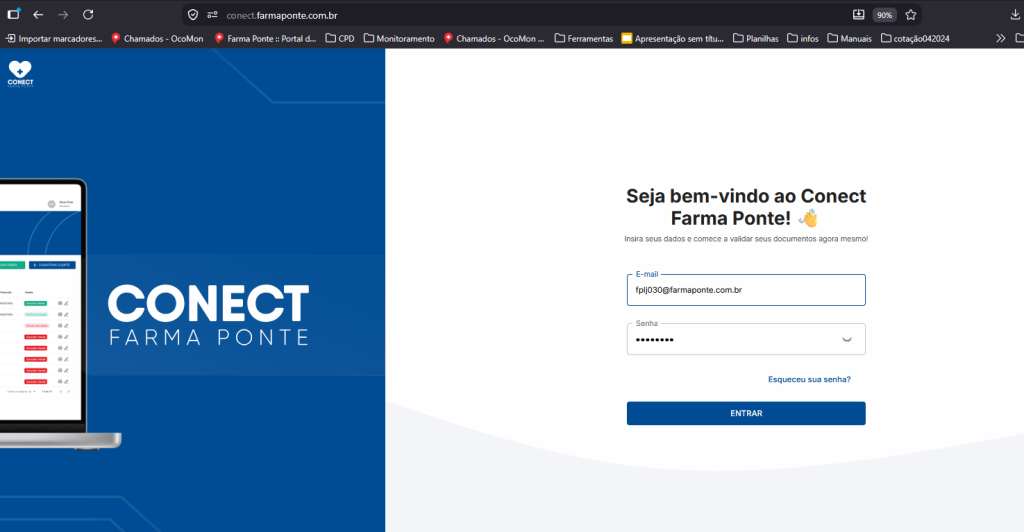This screenshot has width=1024, height=532.
Task: Click the install page icon in address bar
Action: pos(858,15)
